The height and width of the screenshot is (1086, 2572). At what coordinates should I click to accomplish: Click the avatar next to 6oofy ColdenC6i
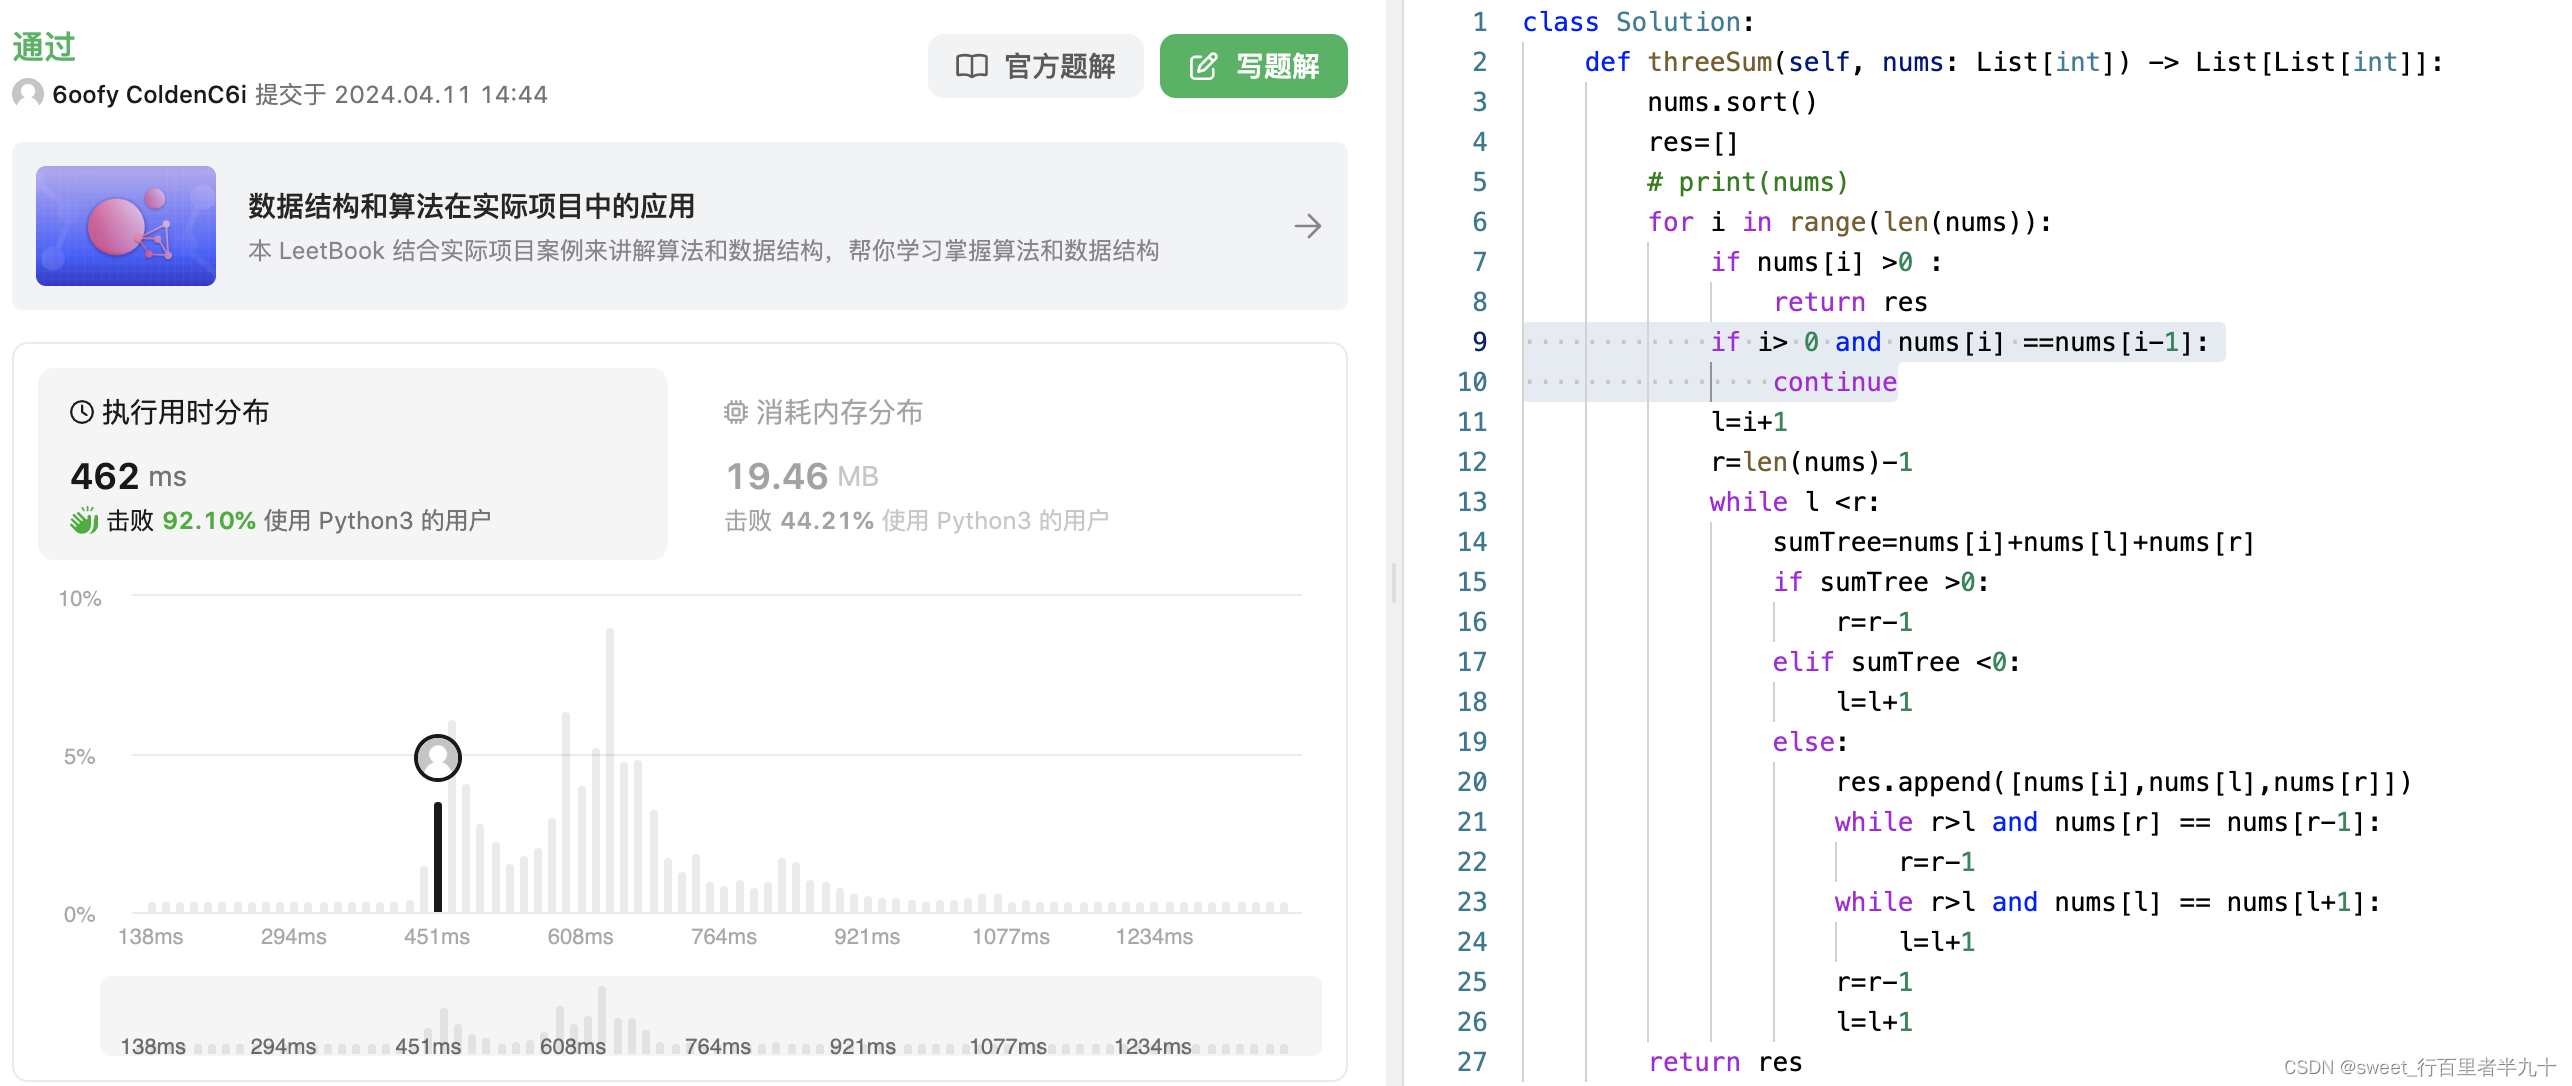point(28,94)
